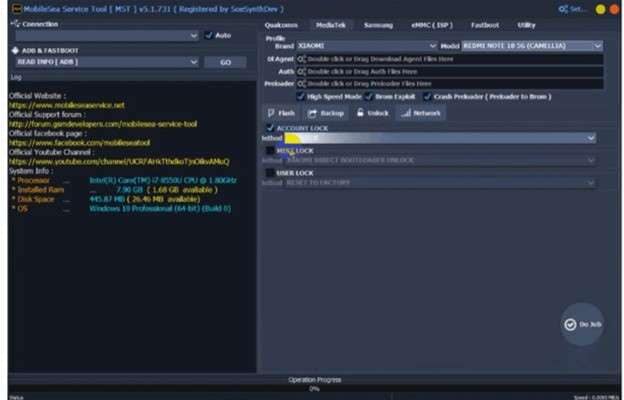Uncheck the Account Lock checkbox
The width and height of the screenshot is (624, 400).
(x=270, y=128)
